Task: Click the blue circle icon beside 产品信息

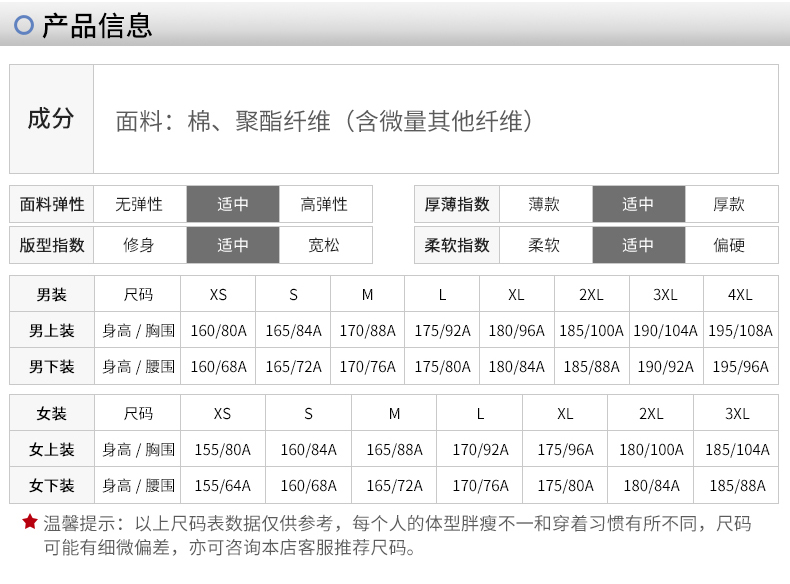Action: 24,25
